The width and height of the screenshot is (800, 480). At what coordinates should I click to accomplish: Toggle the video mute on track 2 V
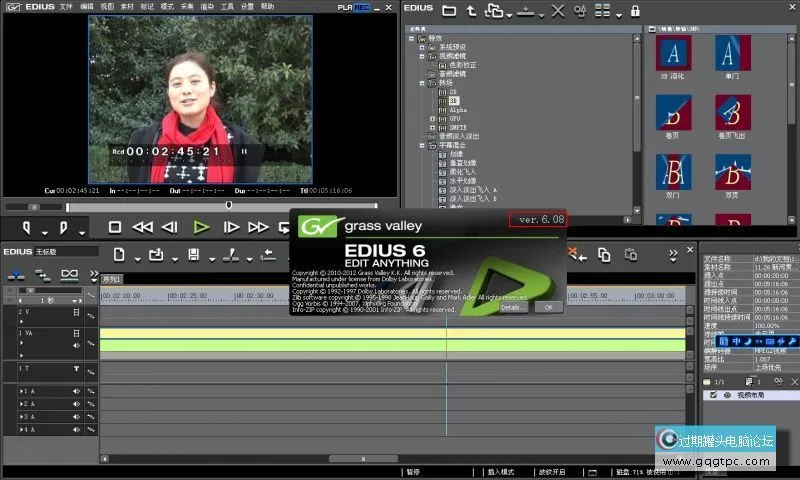[x=77, y=312]
